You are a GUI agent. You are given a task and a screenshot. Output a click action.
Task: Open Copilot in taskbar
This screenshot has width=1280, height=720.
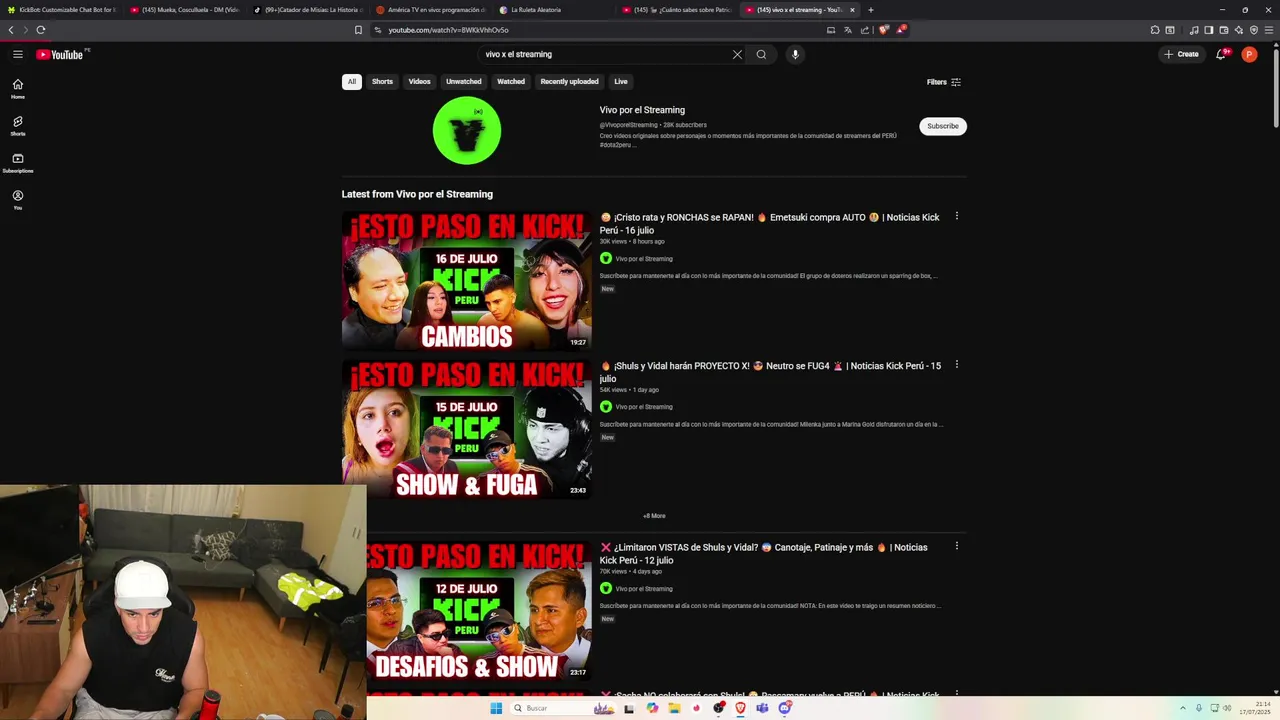[x=652, y=708]
